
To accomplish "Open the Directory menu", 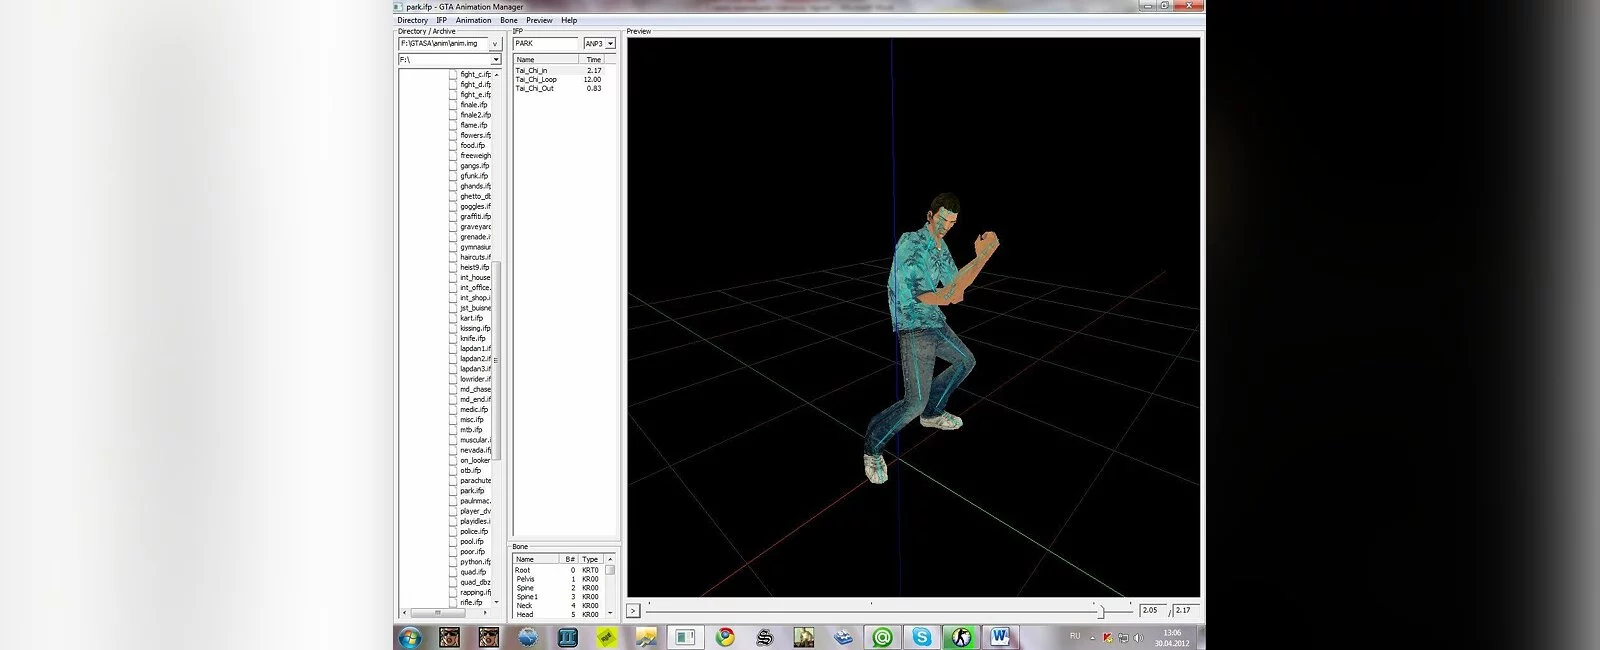I will tap(412, 20).
